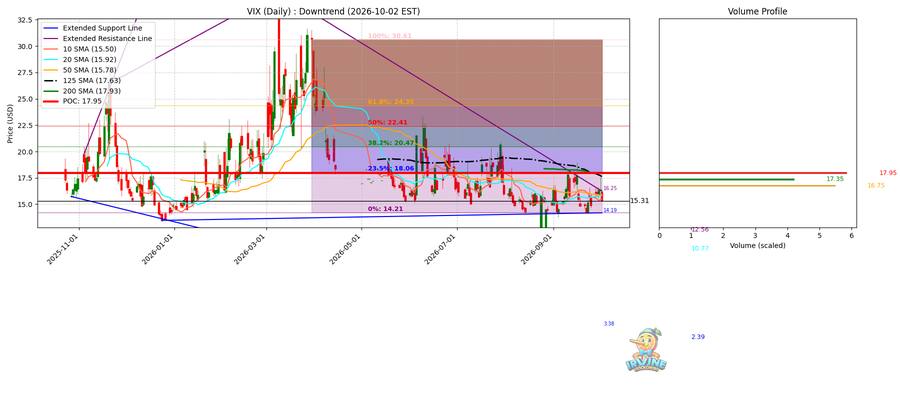This screenshot has width=900, height=400.
Task: Click the red '17.95' volume profile value
Action: [x=887, y=173]
